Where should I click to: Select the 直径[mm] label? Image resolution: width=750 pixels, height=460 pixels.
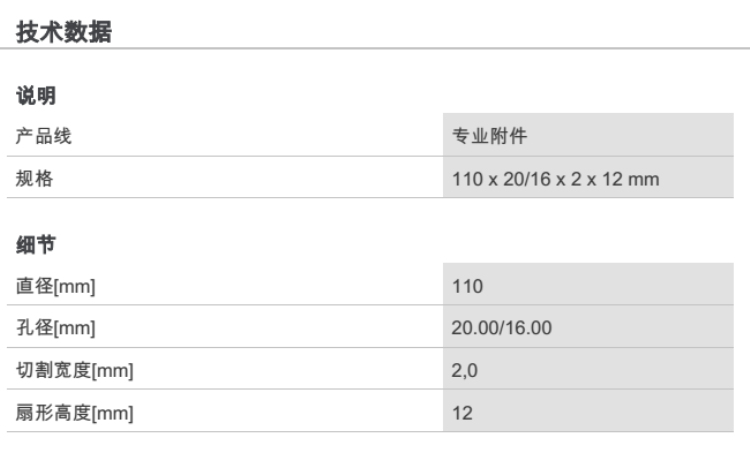click(x=62, y=286)
